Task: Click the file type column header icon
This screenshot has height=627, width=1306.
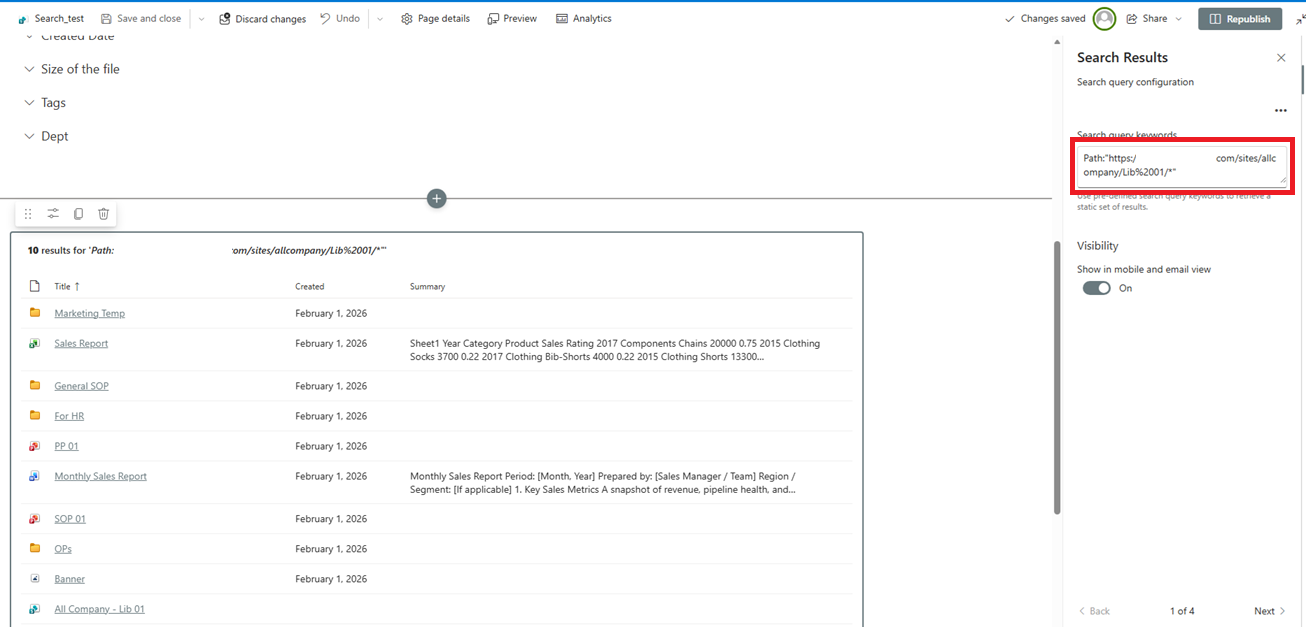Action: (35, 286)
